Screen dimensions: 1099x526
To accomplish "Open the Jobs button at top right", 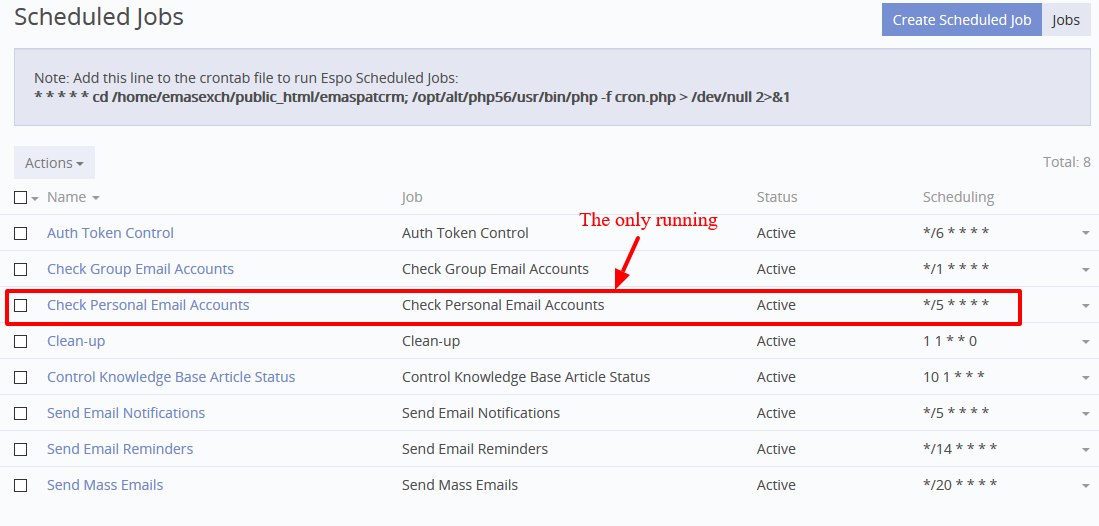I will [1066, 20].
